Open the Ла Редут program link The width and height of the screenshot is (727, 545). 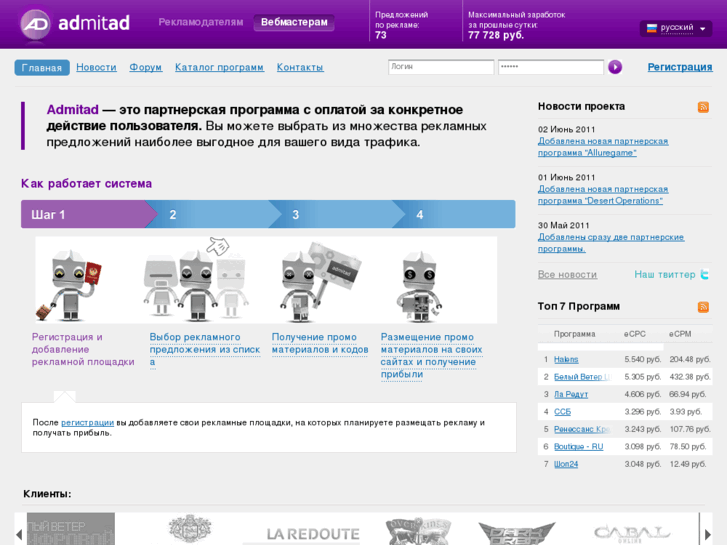click(571, 394)
